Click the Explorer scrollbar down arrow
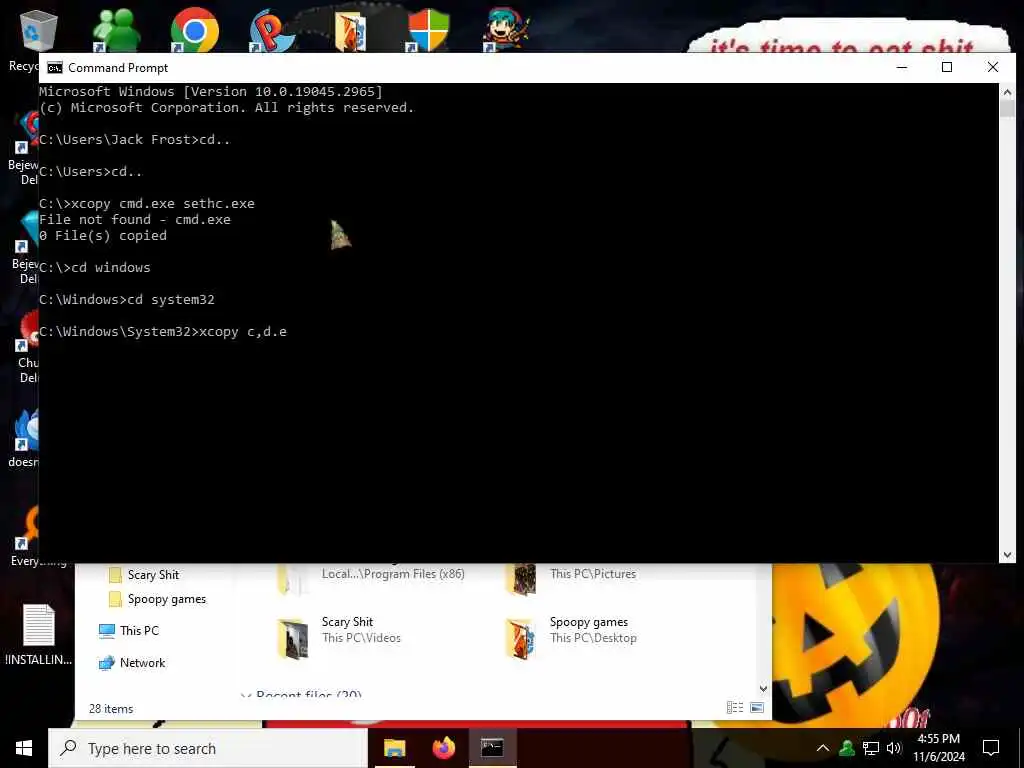This screenshot has height=768, width=1024. coord(763,688)
